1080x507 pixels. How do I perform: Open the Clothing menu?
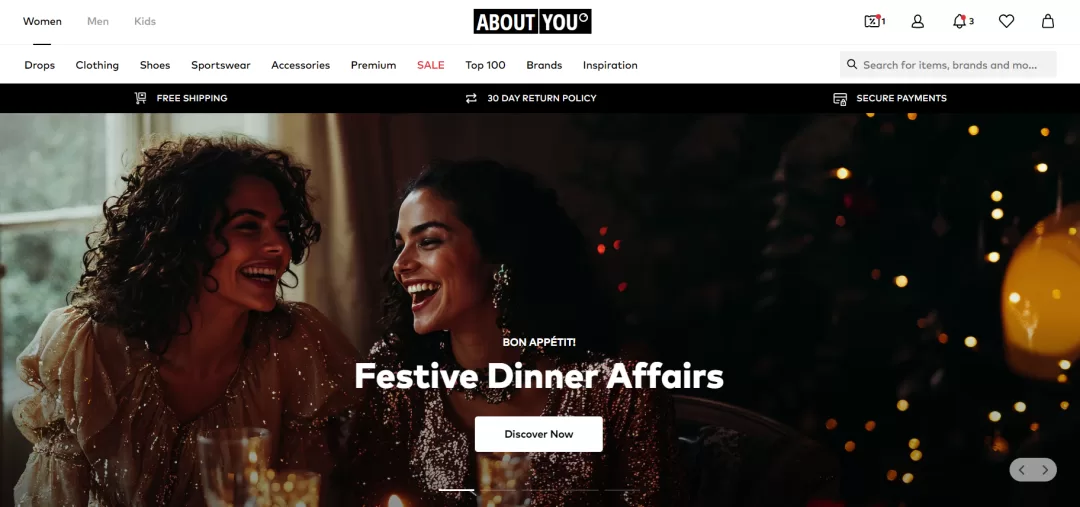click(x=97, y=65)
